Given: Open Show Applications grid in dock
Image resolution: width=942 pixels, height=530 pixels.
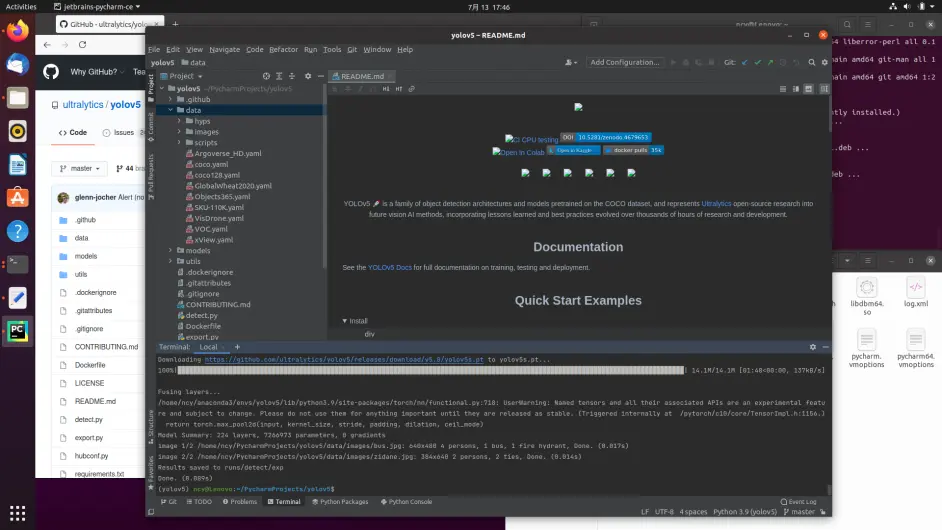Looking at the screenshot, I should click(17, 513).
